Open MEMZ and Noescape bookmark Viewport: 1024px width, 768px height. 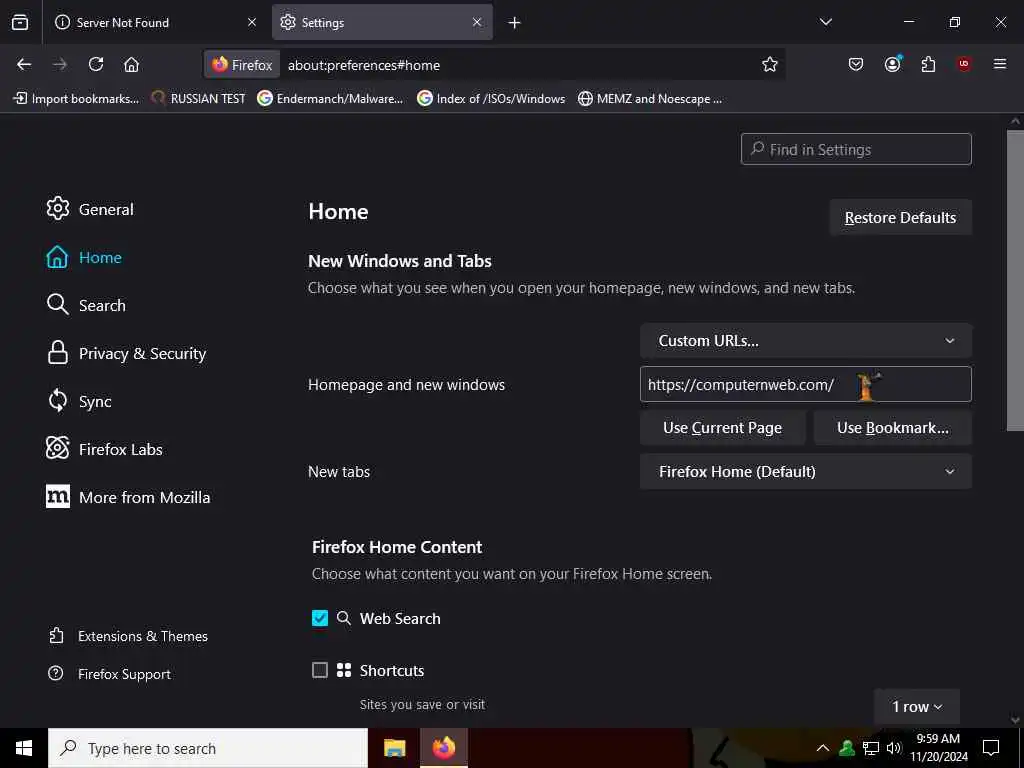(650, 99)
